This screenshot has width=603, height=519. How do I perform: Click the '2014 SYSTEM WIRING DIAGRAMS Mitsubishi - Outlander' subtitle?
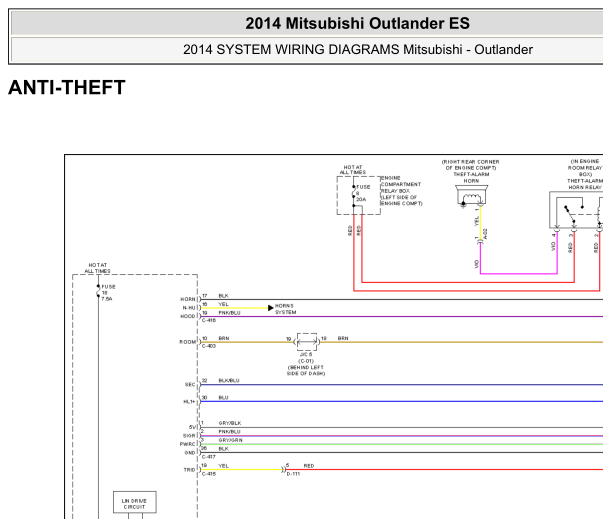click(358, 50)
